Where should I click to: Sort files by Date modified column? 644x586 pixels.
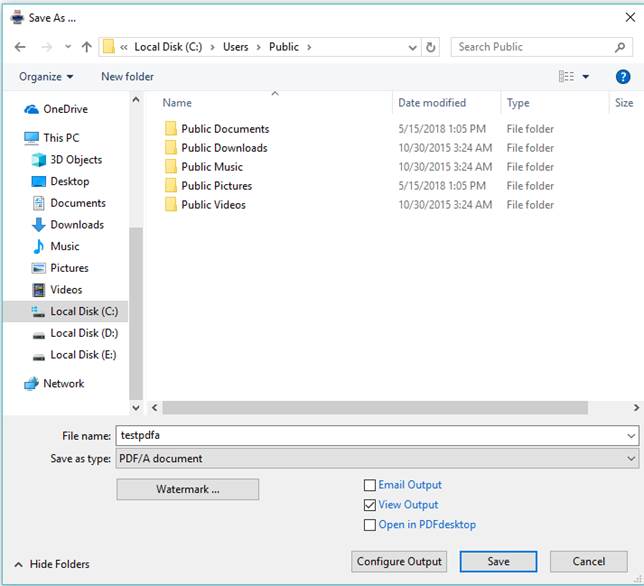(432, 103)
